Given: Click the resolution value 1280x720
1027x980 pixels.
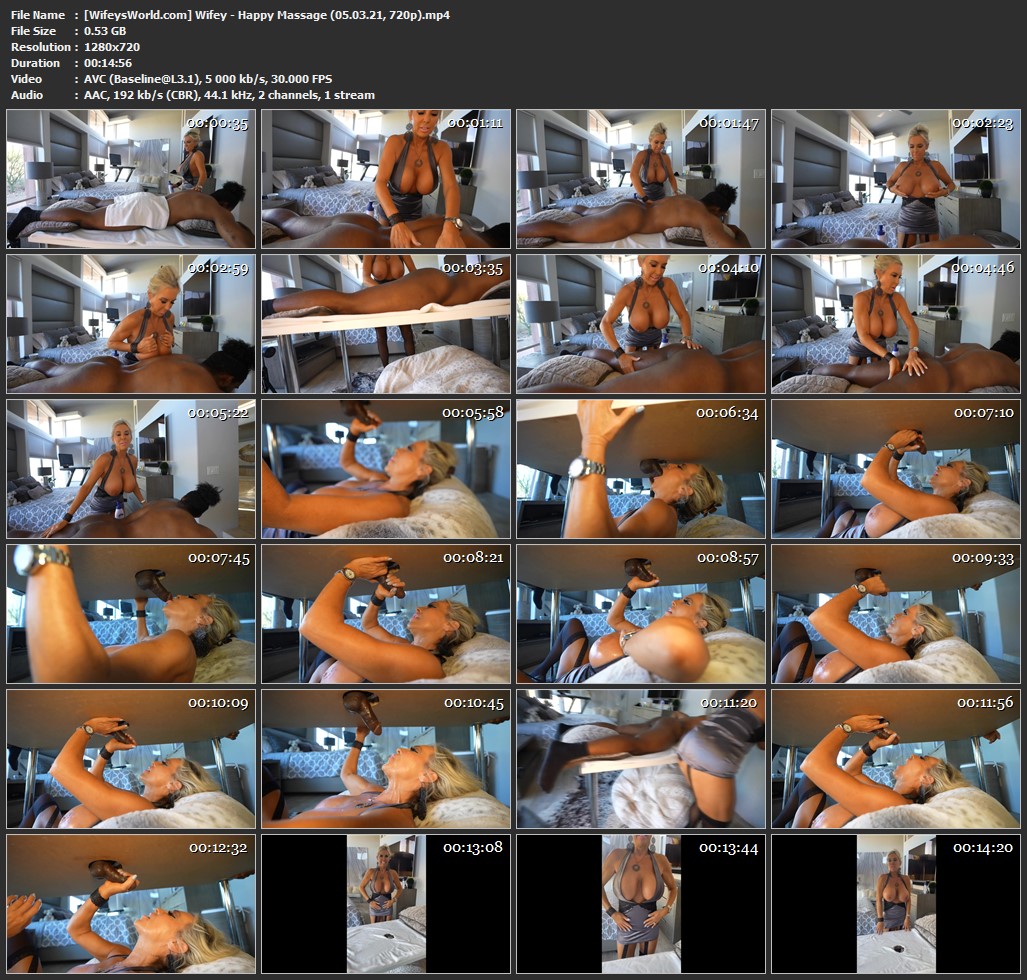Looking at the screenshot, I should tap(112, 47).
